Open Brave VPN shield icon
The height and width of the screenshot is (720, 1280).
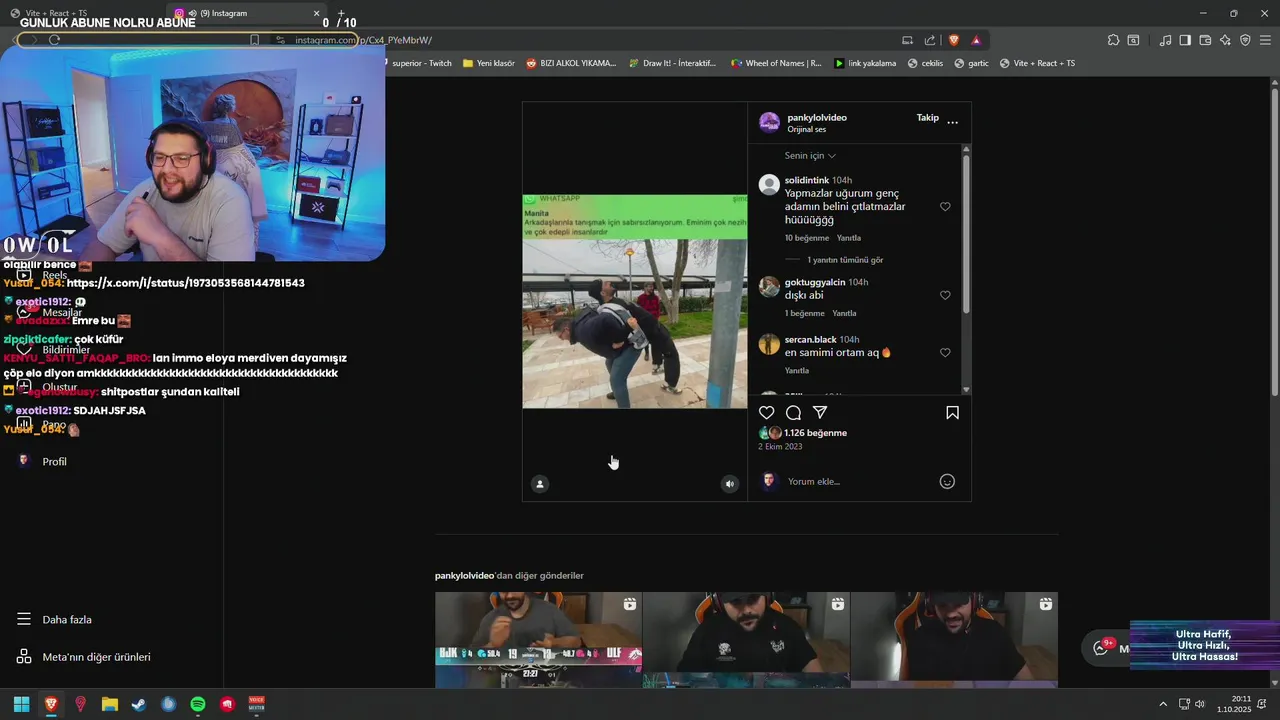click(1245, 40)
